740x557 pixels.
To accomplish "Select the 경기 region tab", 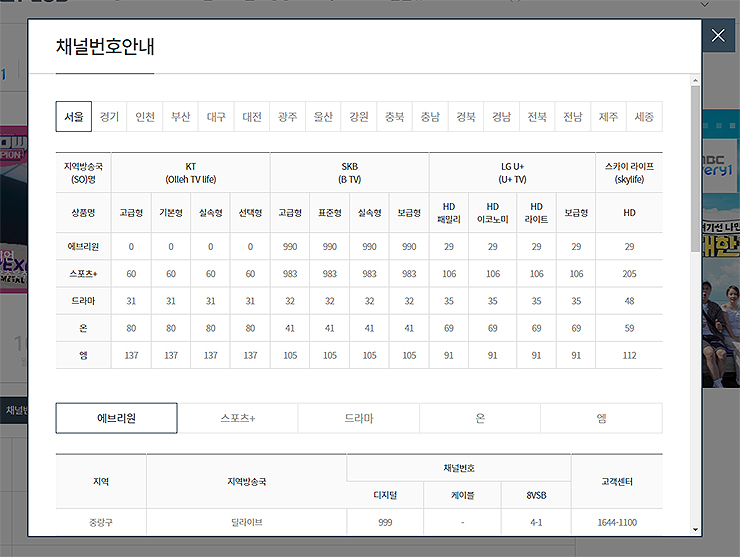I will [109, 117].
